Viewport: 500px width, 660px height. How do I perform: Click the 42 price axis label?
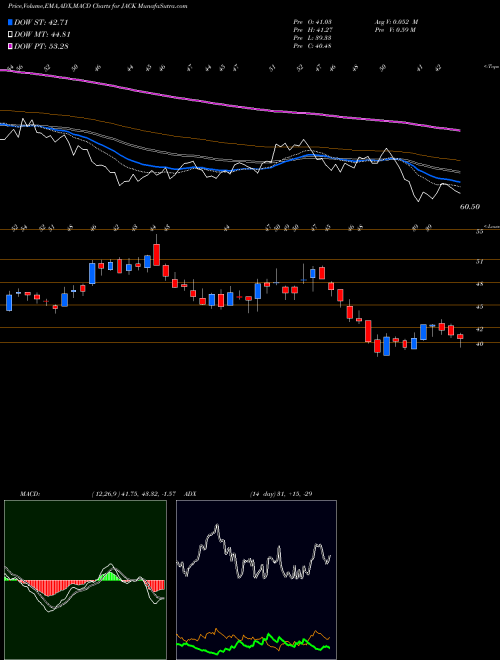479,330
